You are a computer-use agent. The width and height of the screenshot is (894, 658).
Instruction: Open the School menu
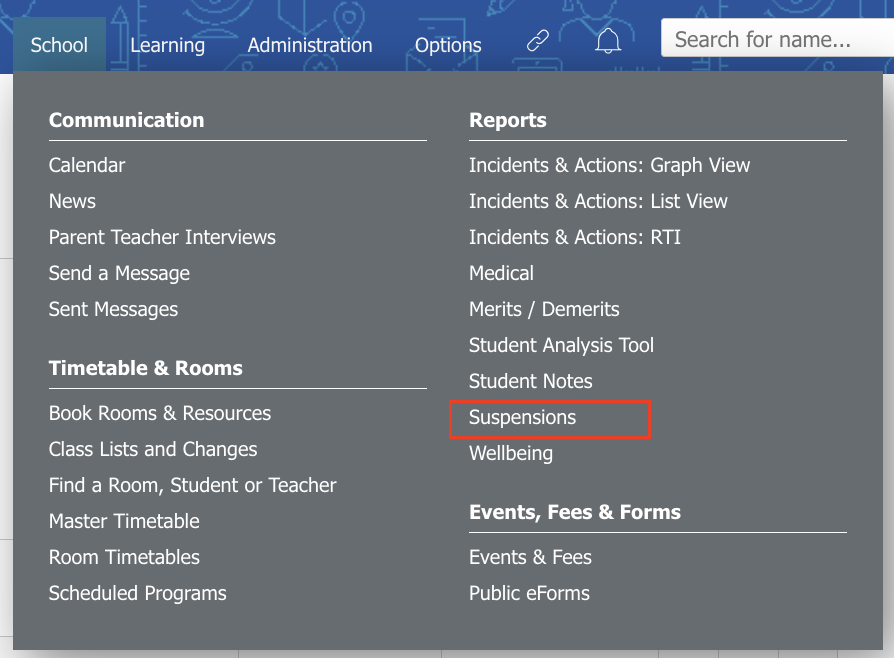(x=59, y=44)
